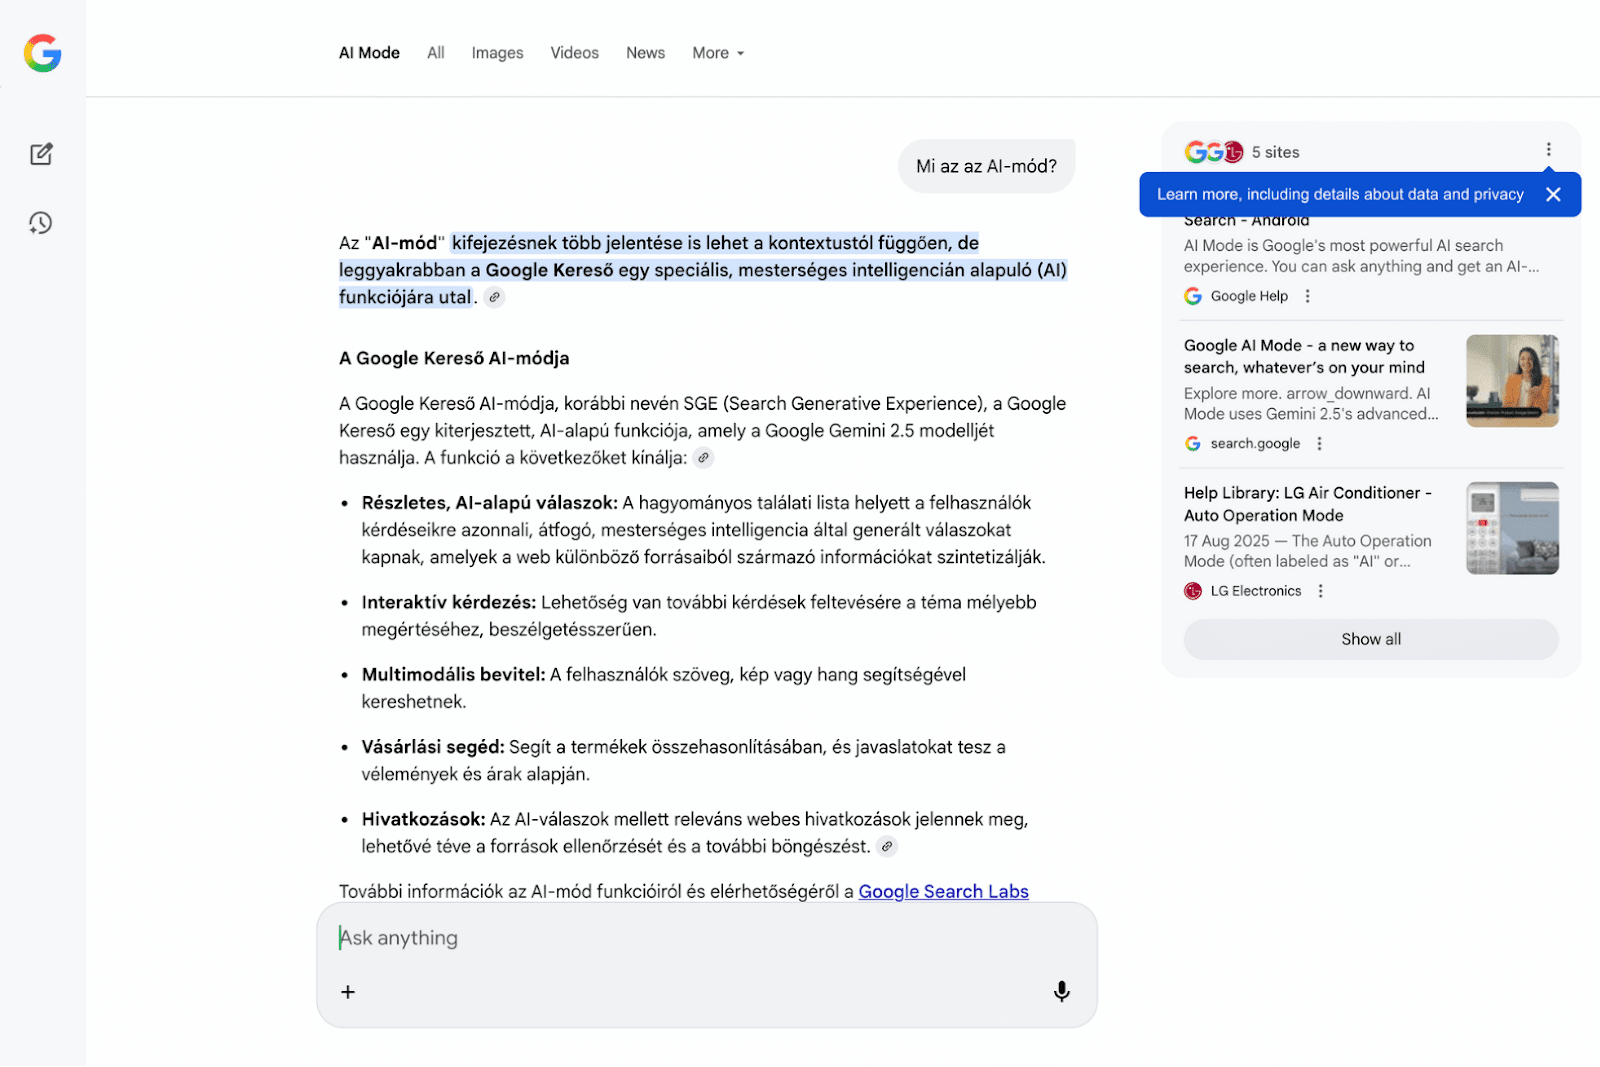The width and height of the screenshot is (1600, 1067).
Task: Activate voice input with the microphone icon
Action: tap(1061, 991)
